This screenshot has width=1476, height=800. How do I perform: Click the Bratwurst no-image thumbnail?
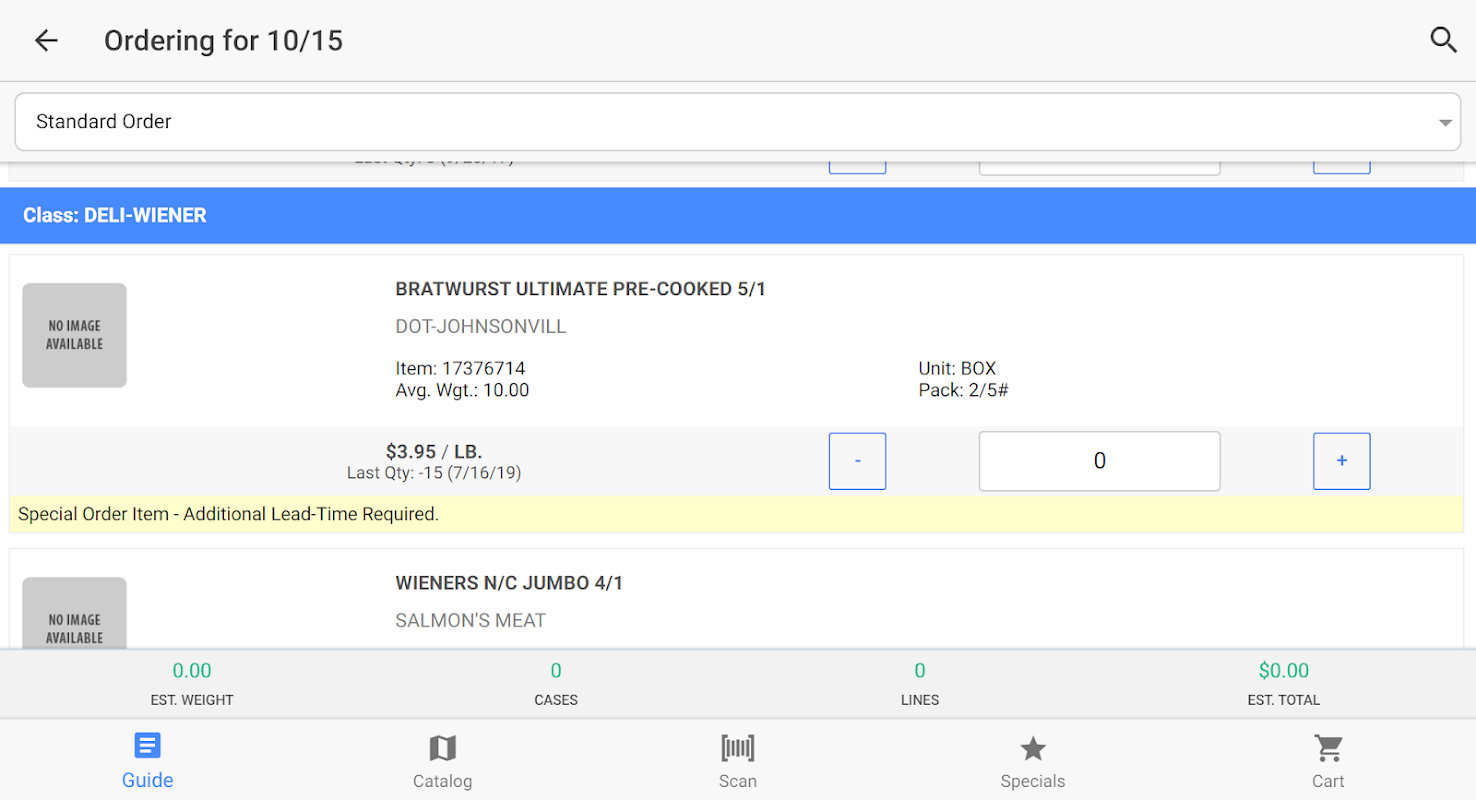point(75,335)
